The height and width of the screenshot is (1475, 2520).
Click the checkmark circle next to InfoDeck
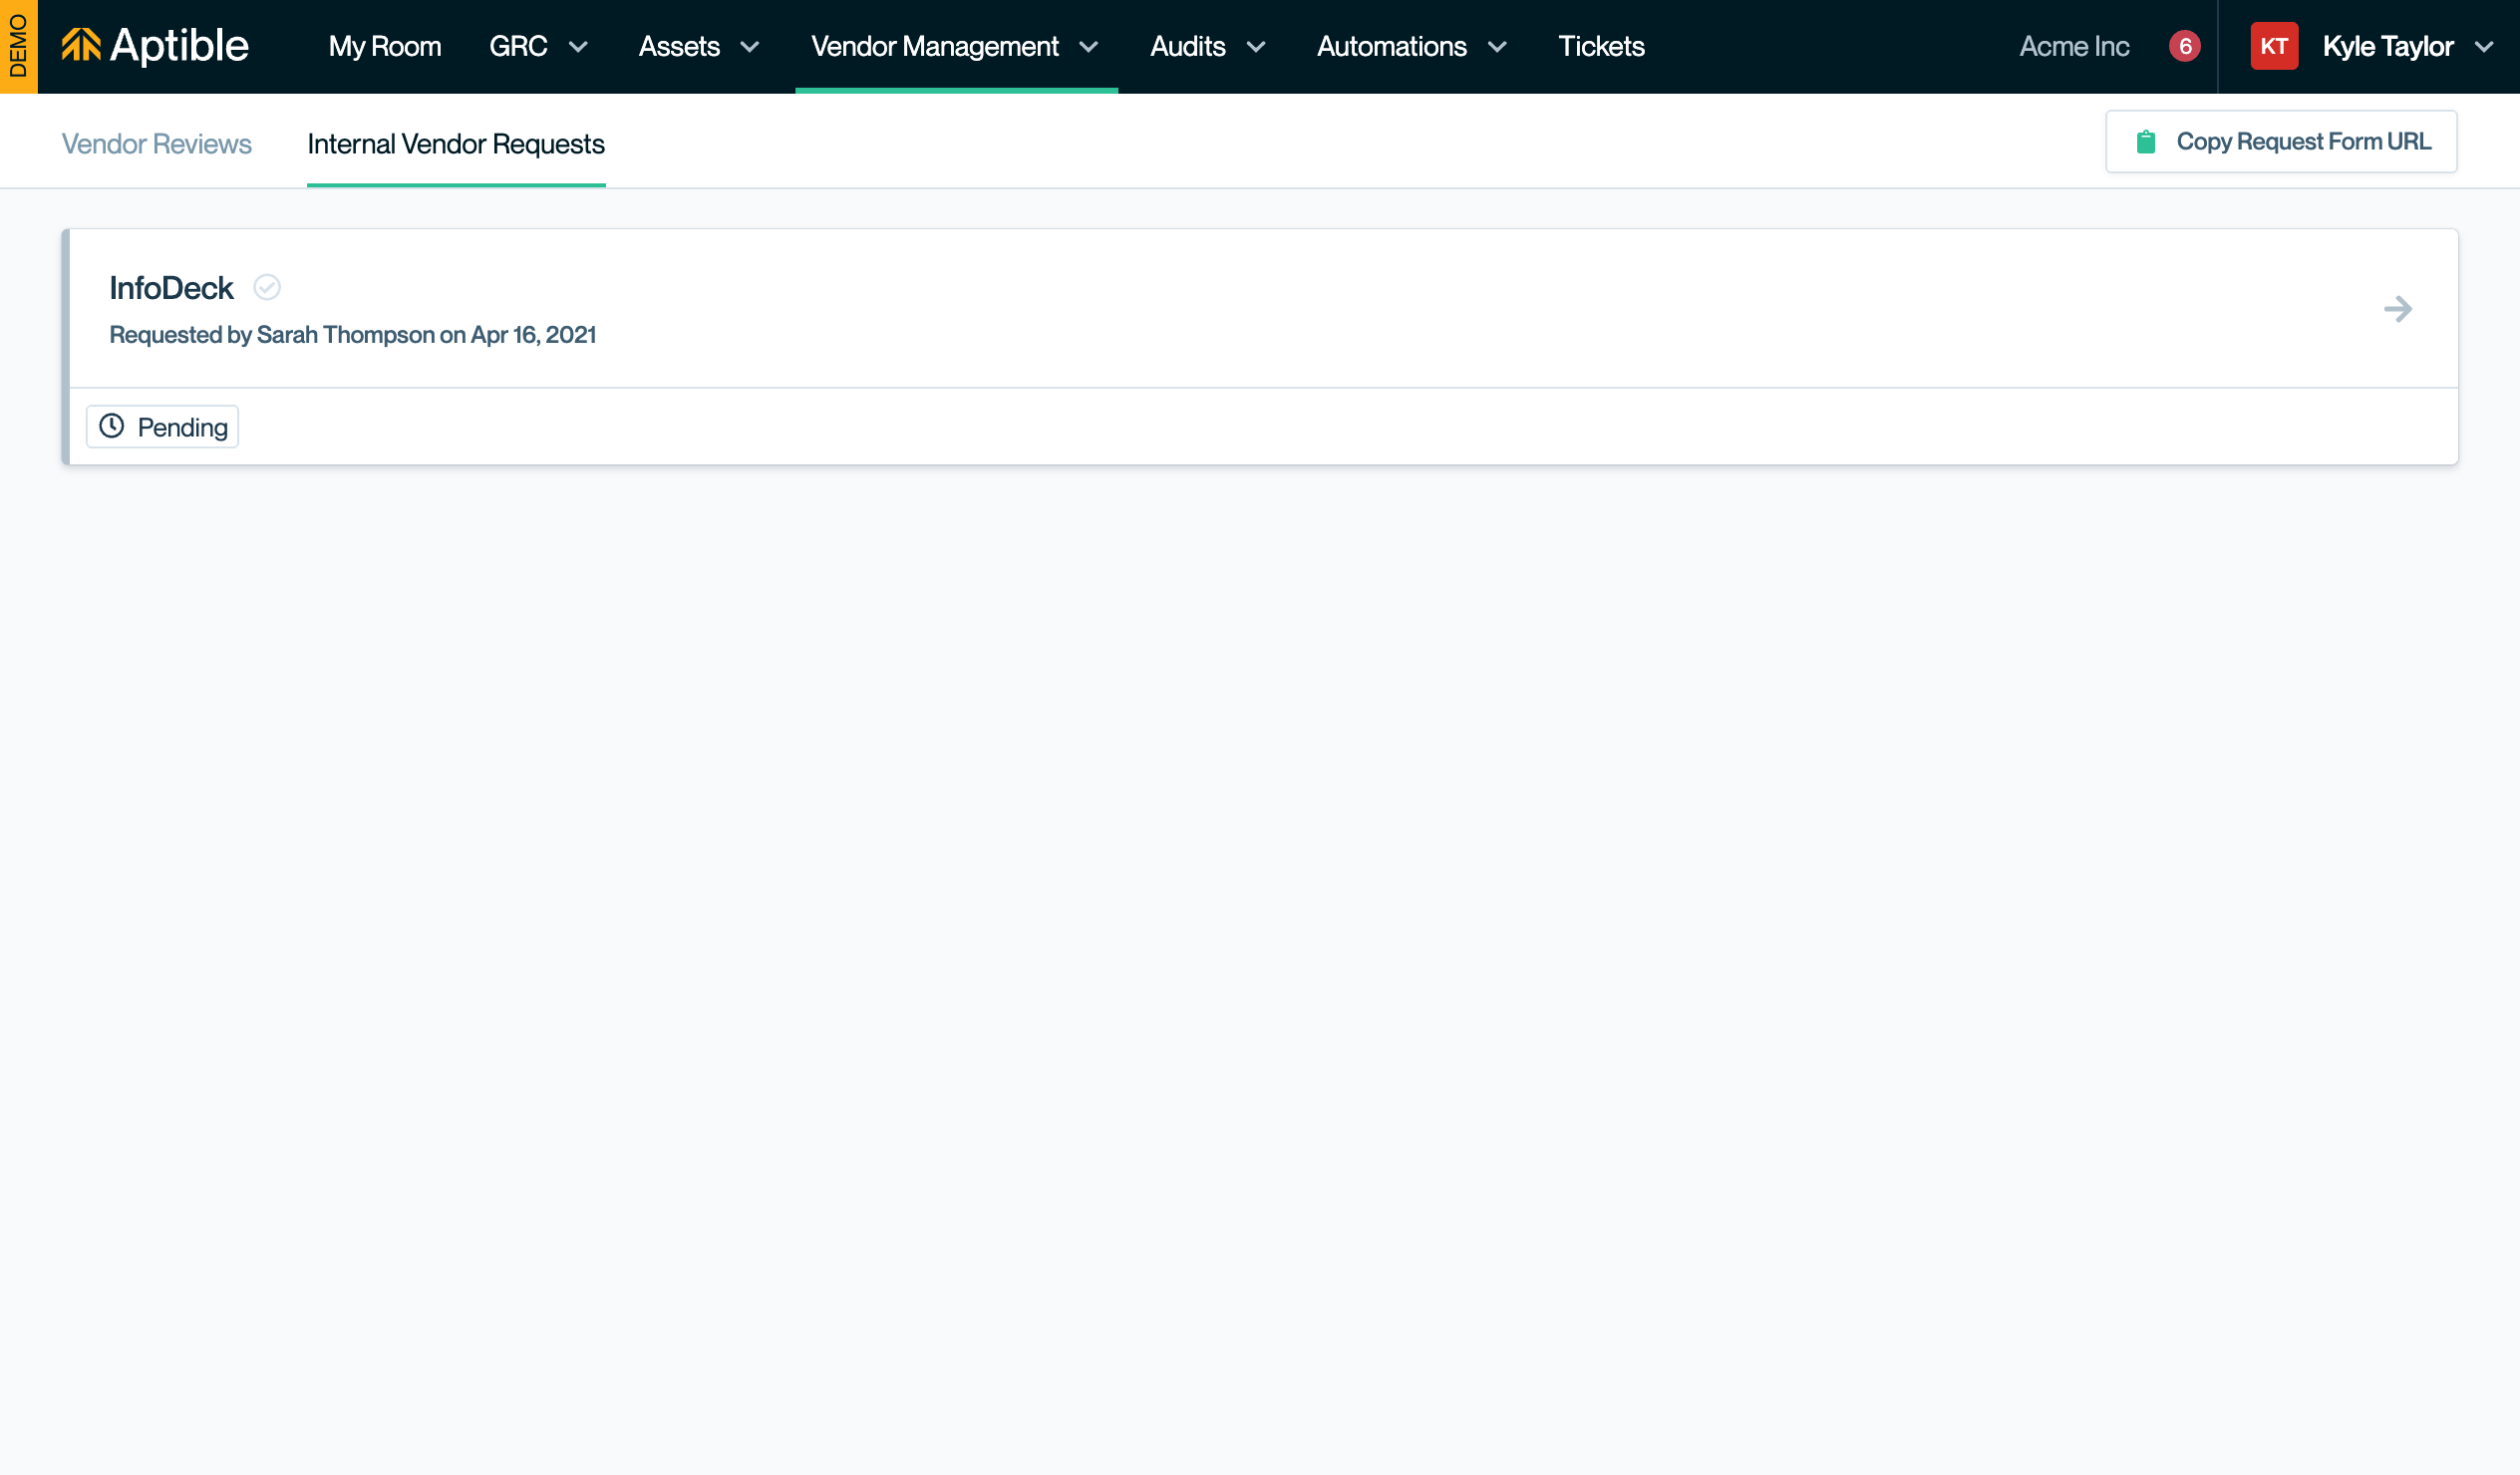click(267, 288)
